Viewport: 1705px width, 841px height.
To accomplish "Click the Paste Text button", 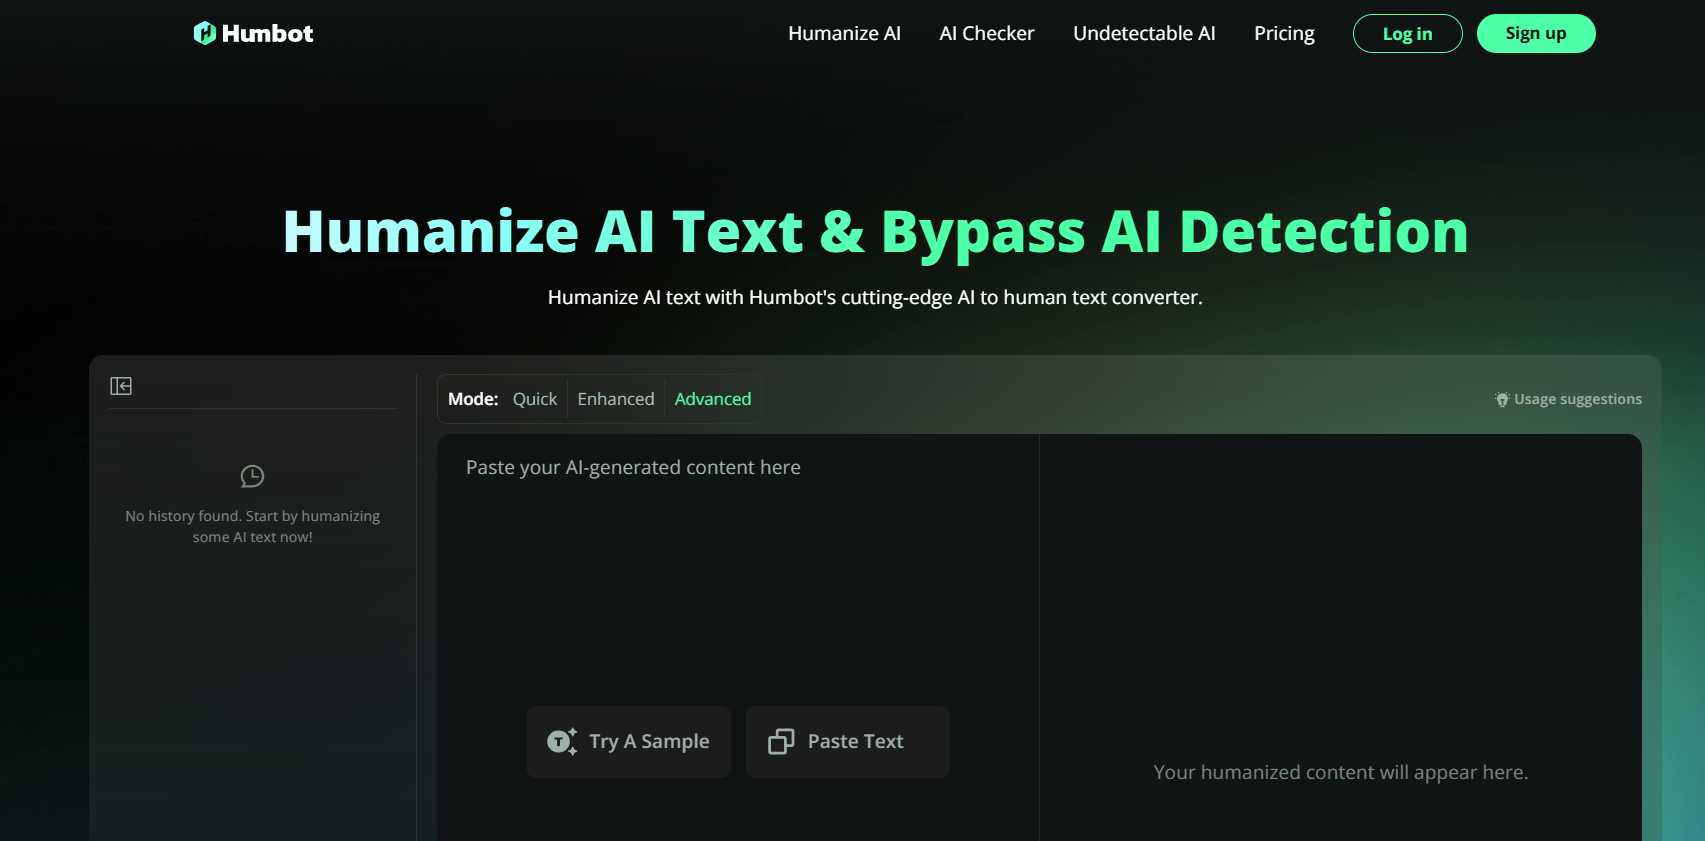I will pyautogui.click(x=847, y=741).
